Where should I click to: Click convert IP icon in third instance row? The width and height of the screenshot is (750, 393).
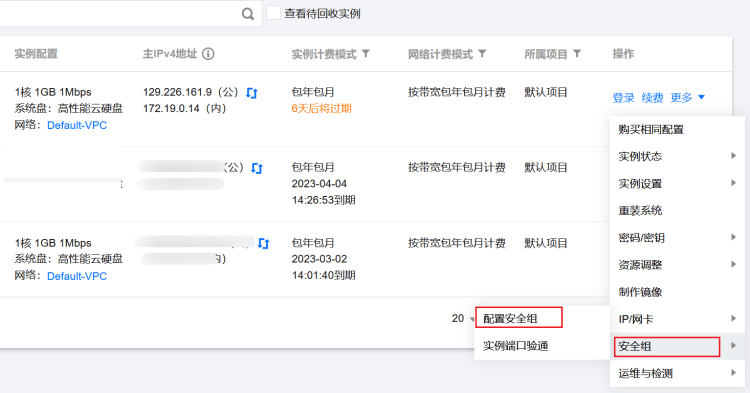pos(264,244)
